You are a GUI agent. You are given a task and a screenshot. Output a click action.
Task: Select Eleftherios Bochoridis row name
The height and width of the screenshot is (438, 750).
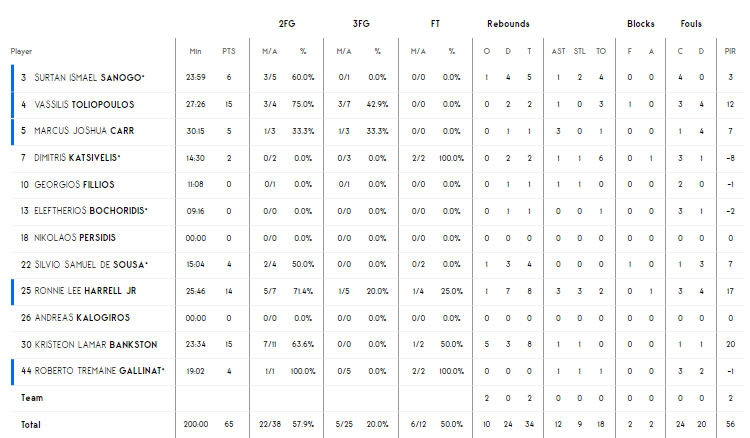tap(91, 211)
